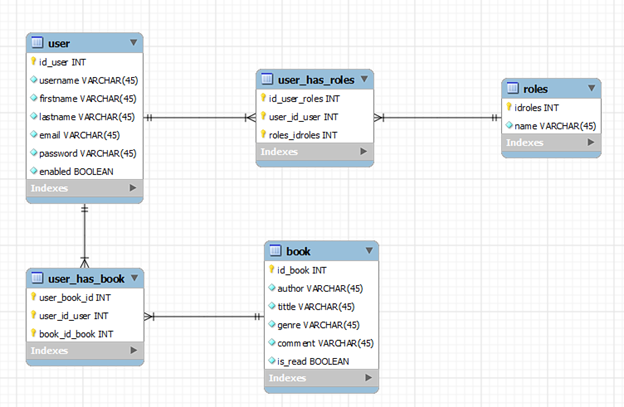The height and width of the screenshot is (407, 624).
Task: Collapse the roles table with header arrow
Action: click(x=592, y=88)
